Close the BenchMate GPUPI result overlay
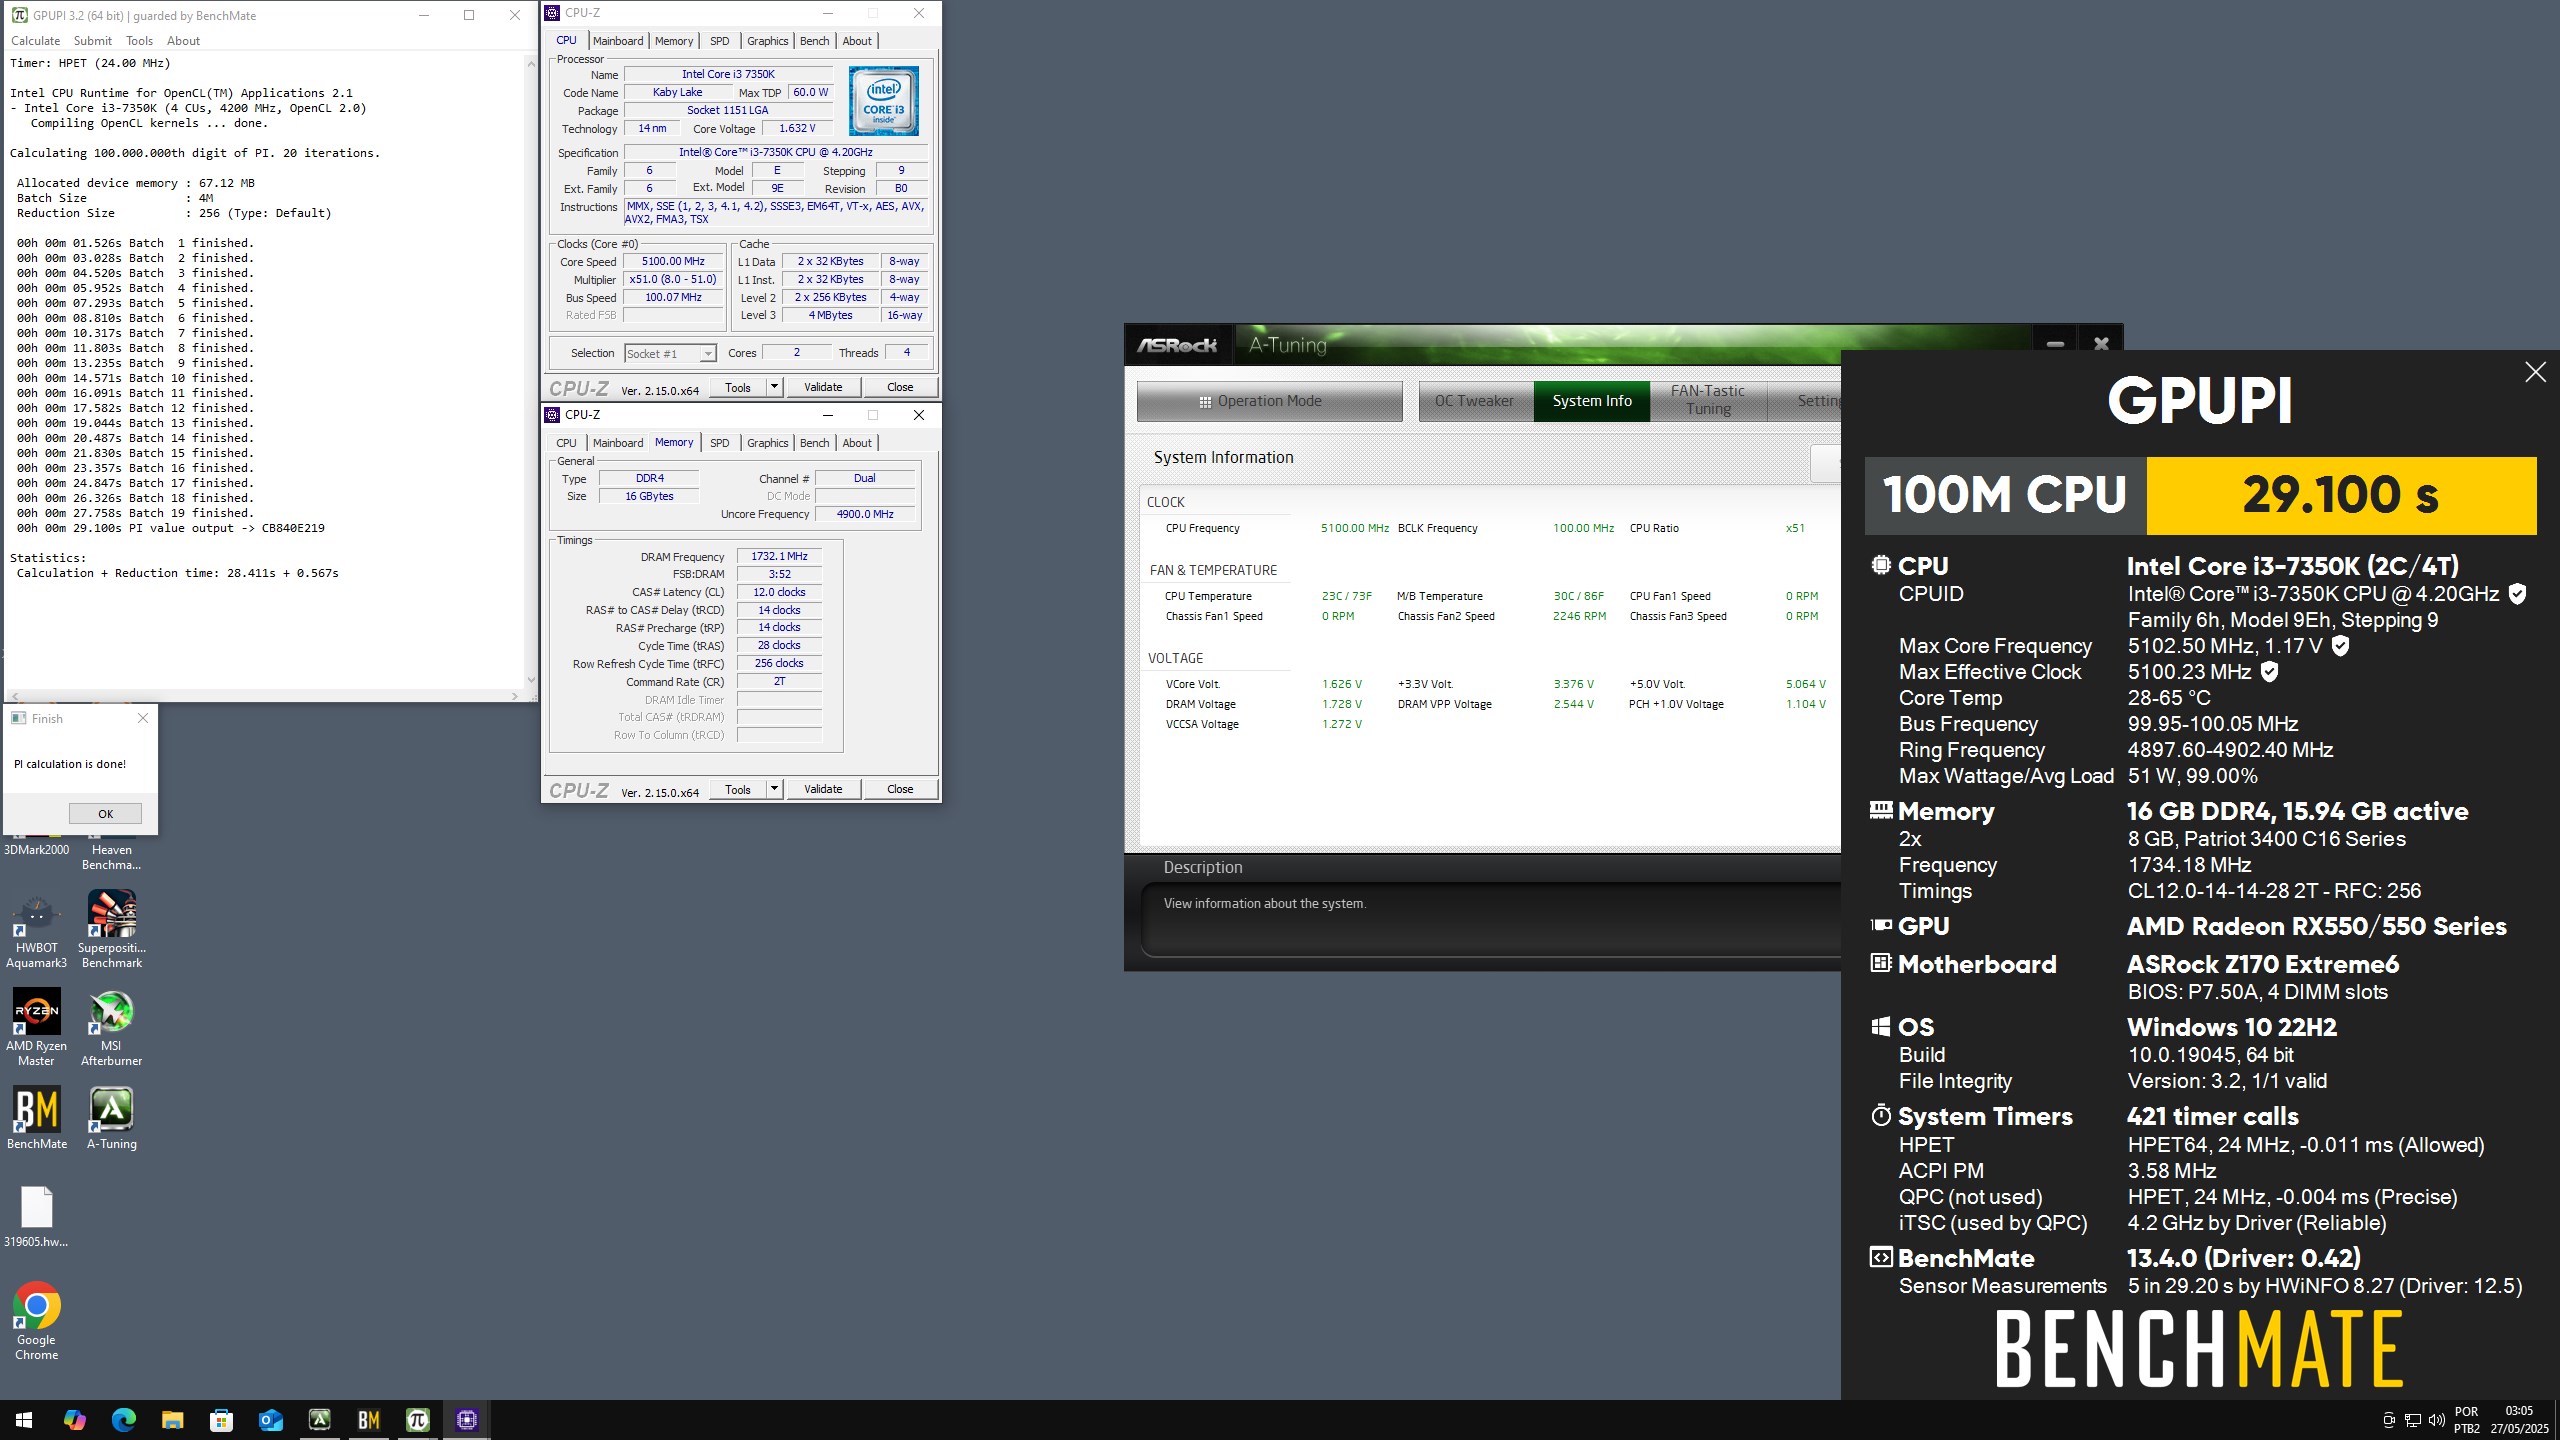2560x1440 pixels. [2535, 372]
